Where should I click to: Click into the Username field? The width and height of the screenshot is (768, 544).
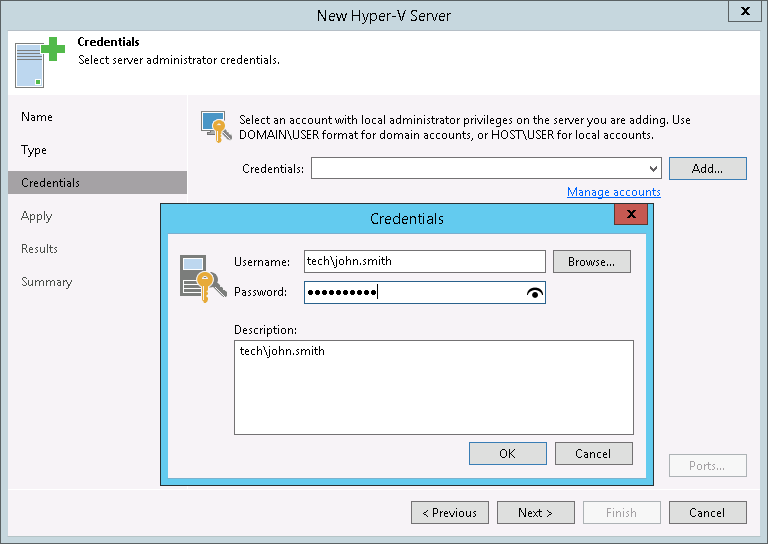425,261
